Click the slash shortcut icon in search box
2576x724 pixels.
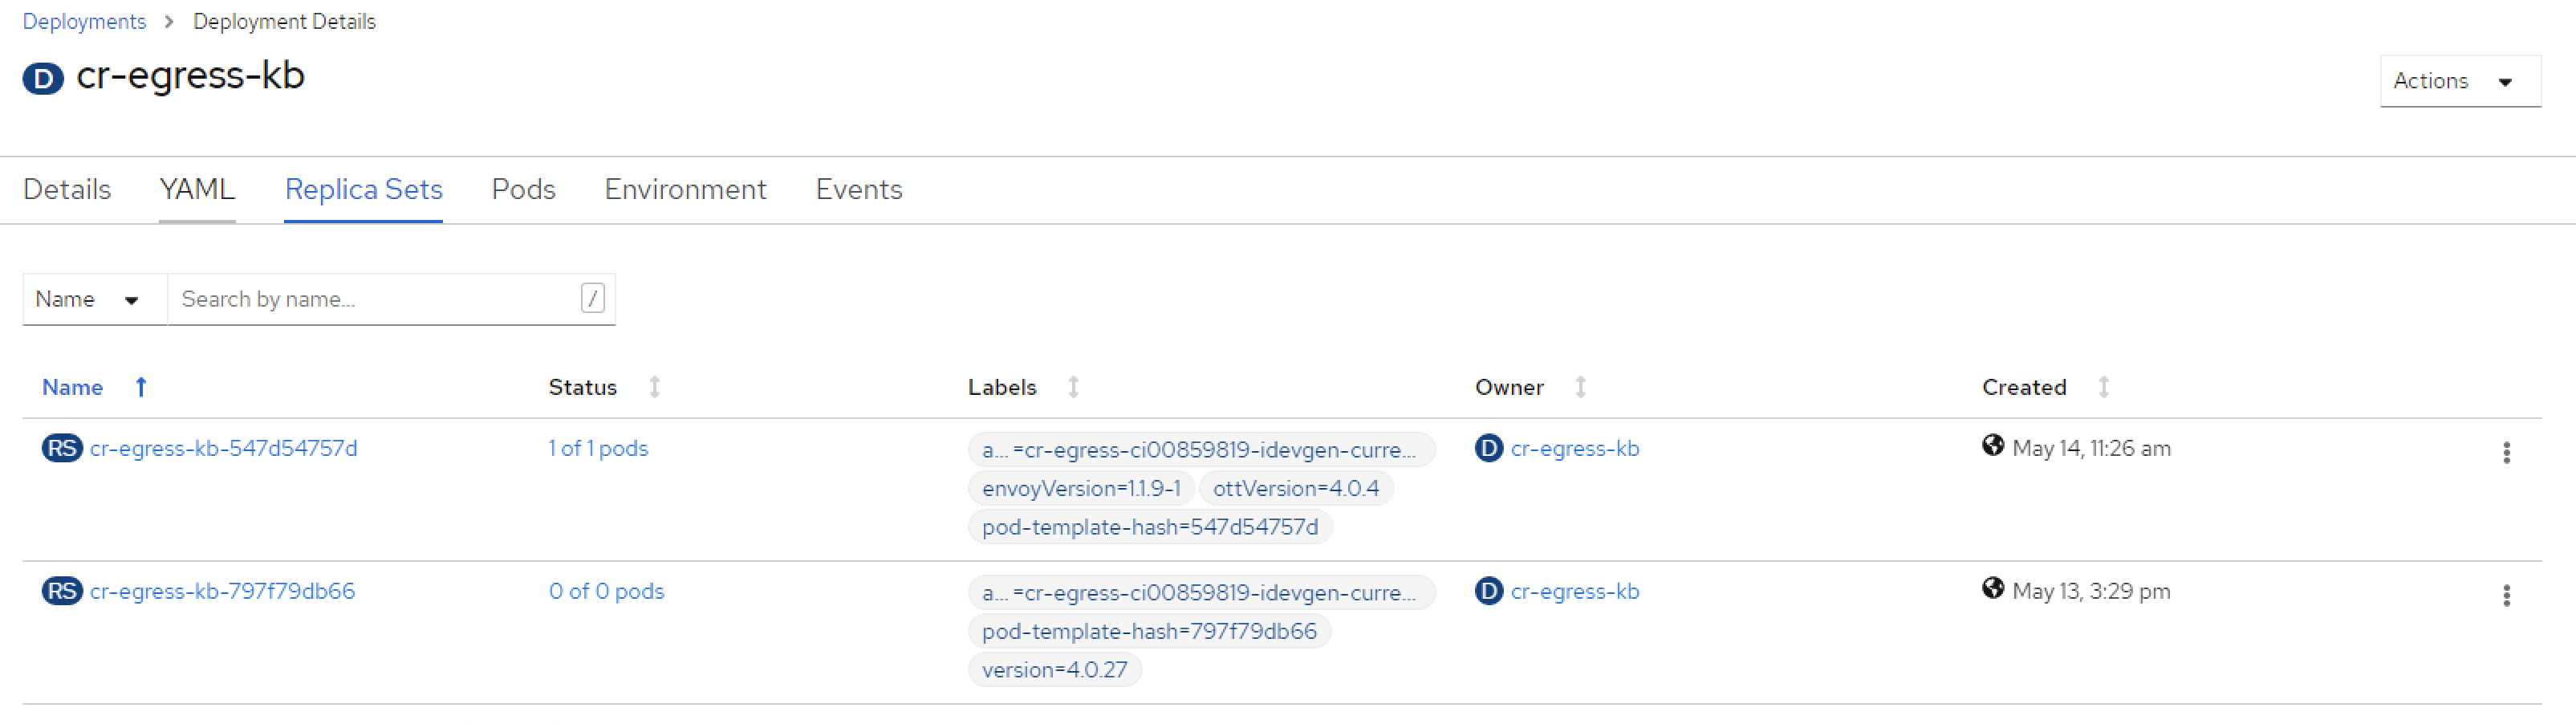[592, 298]
